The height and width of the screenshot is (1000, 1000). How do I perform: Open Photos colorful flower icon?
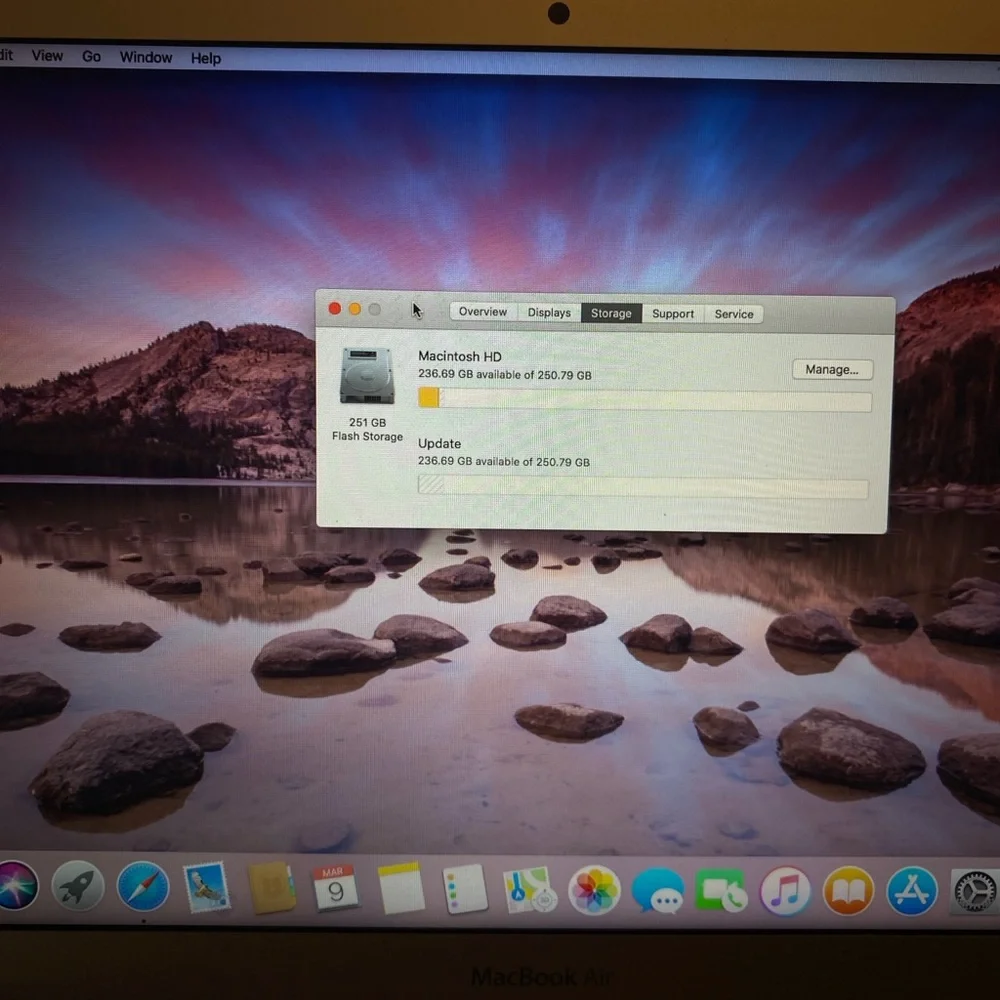coord(594,890)
